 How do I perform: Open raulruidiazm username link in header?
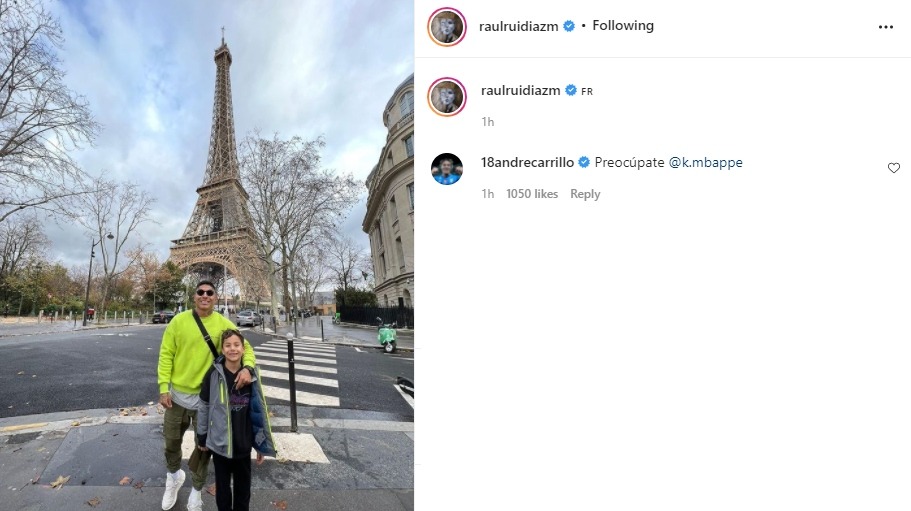click(x=518, y=27)
